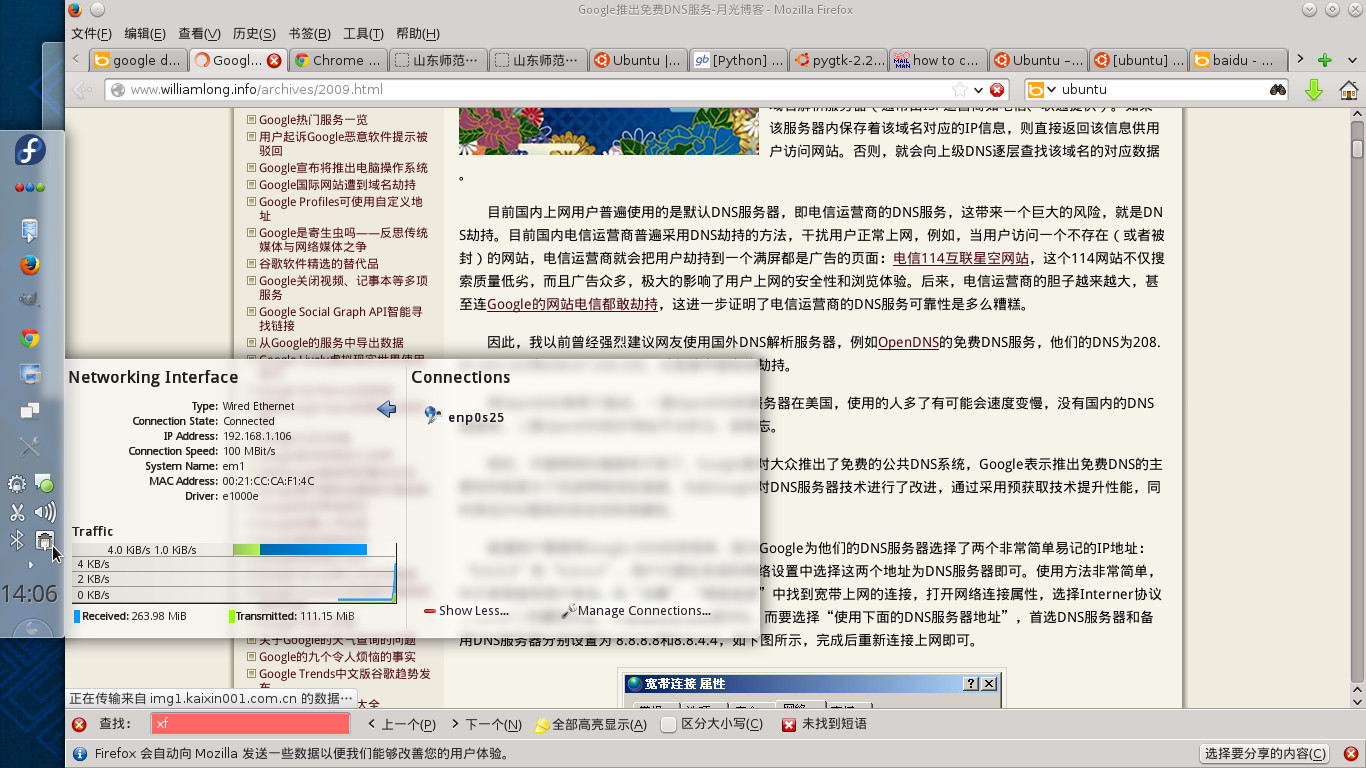This screenshot has height=768, width=1366.
Task: Find next match 下一个(N)
Action: [486, 724]
